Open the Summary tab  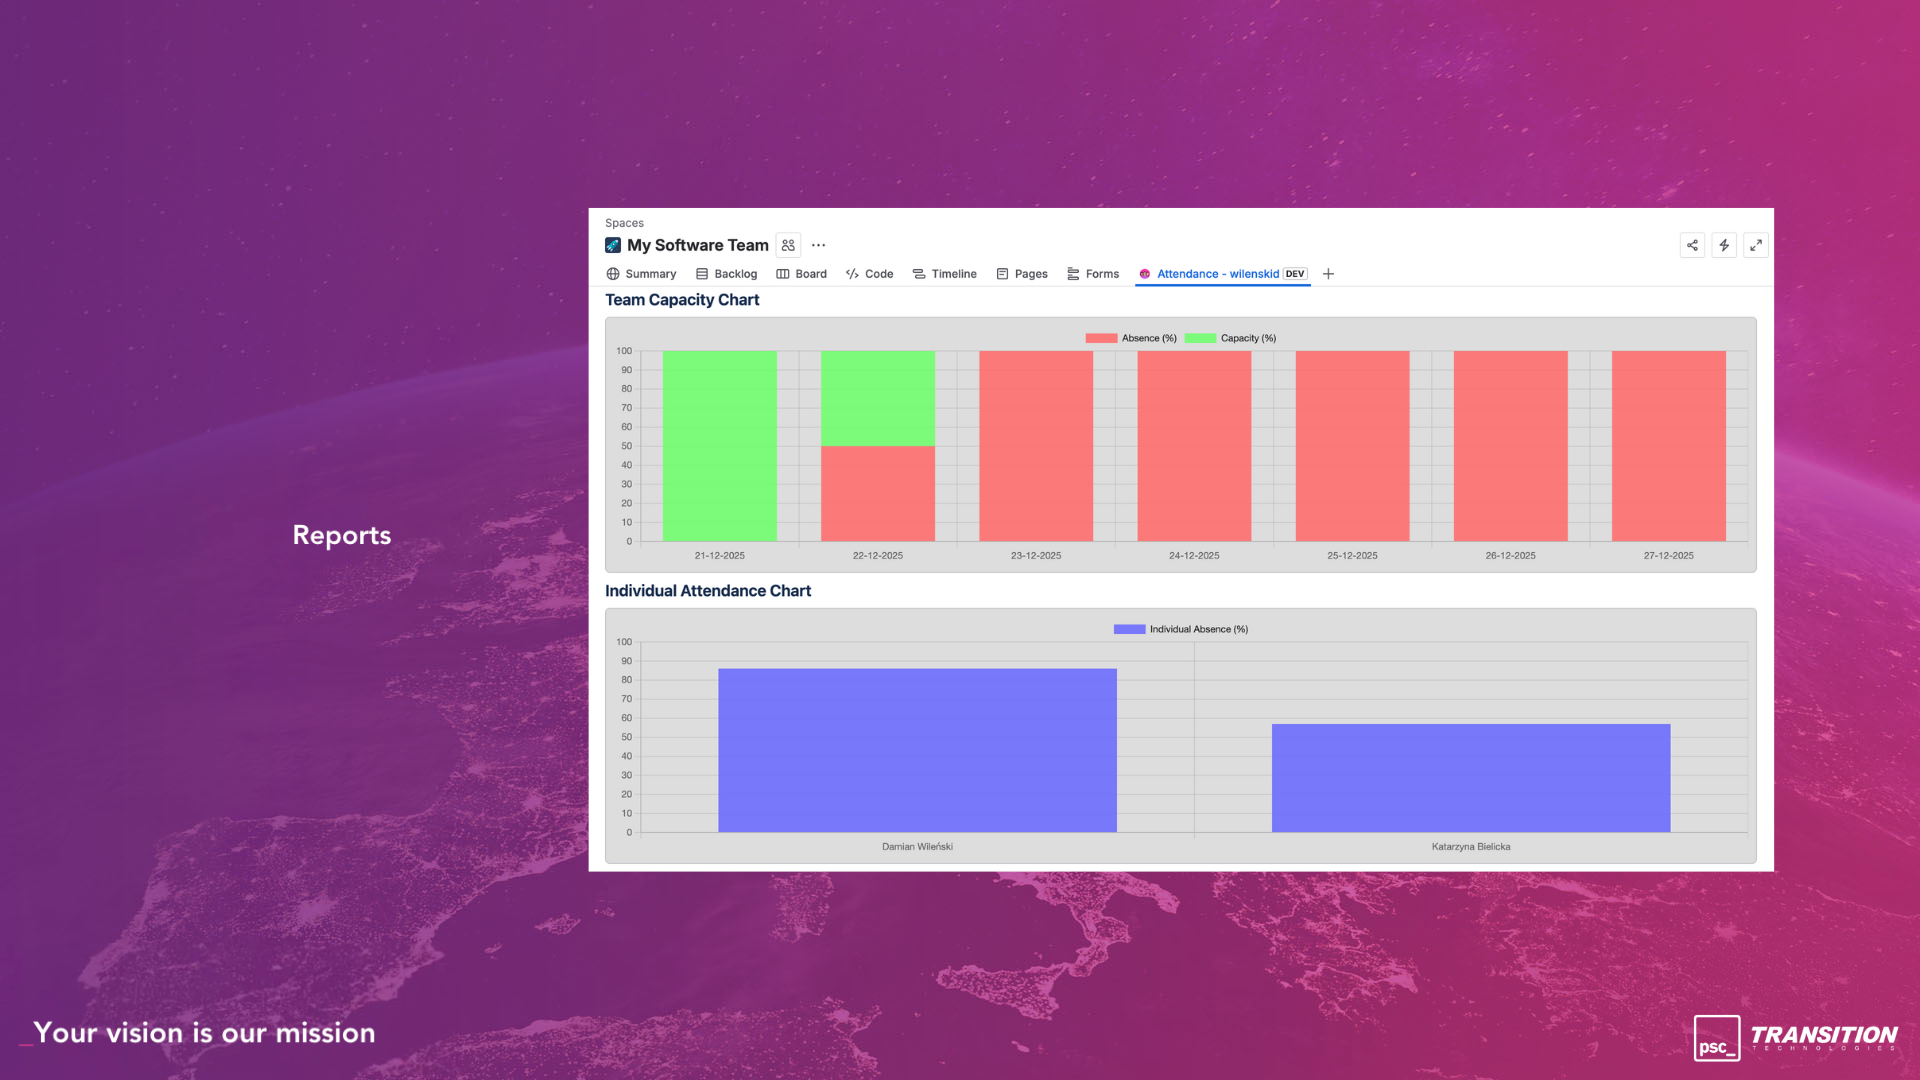[641, 274]
